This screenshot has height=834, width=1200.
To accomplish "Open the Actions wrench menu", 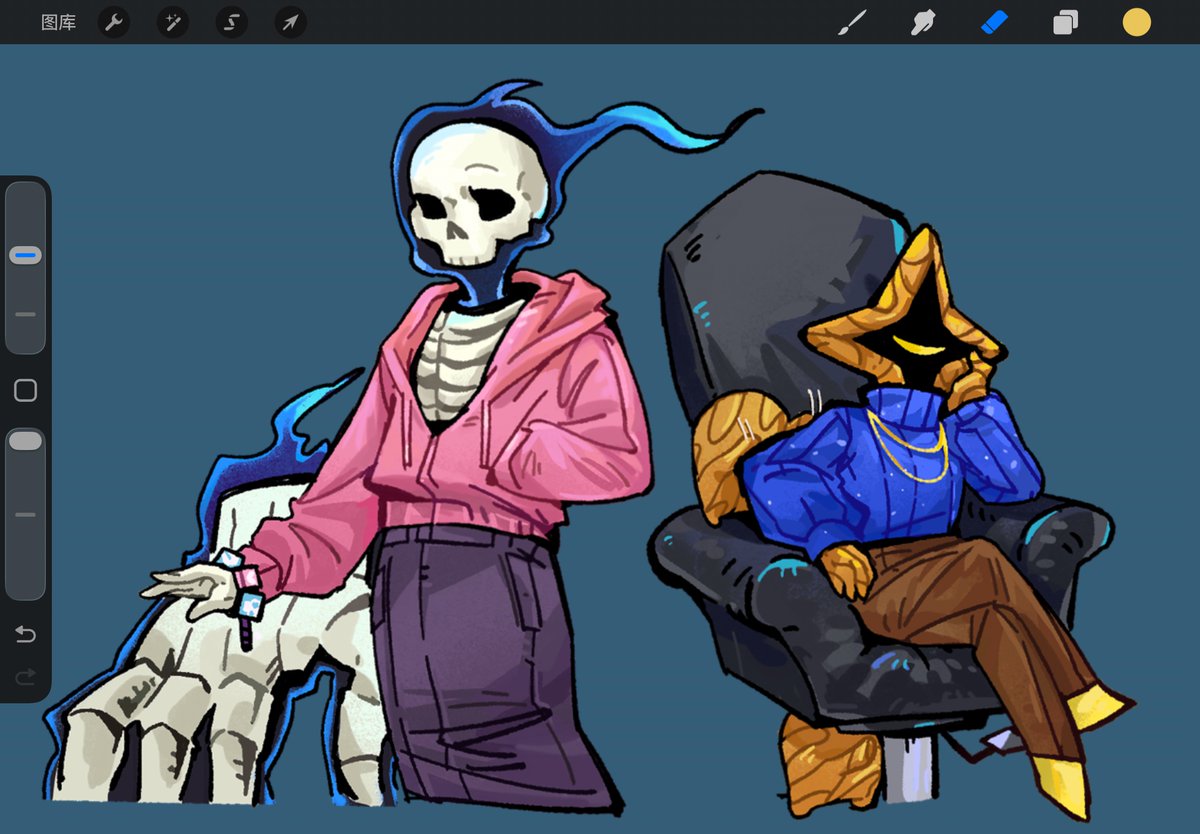I will pos(114,22).
